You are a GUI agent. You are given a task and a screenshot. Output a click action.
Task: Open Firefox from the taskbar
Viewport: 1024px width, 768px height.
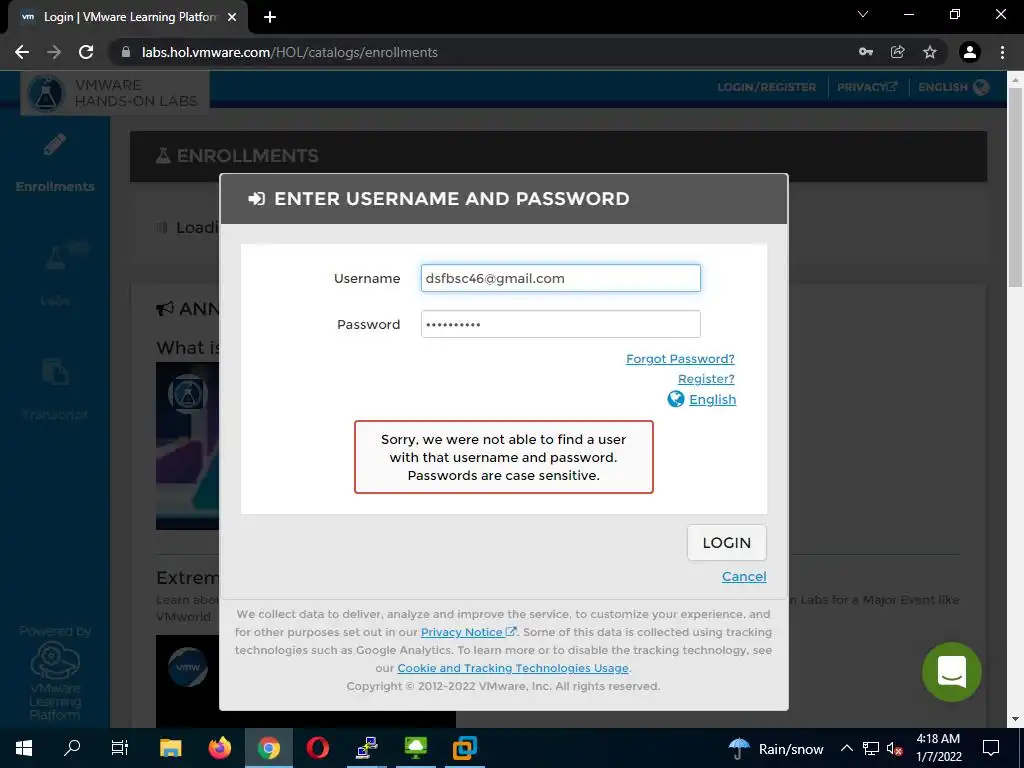coord(219,748)
